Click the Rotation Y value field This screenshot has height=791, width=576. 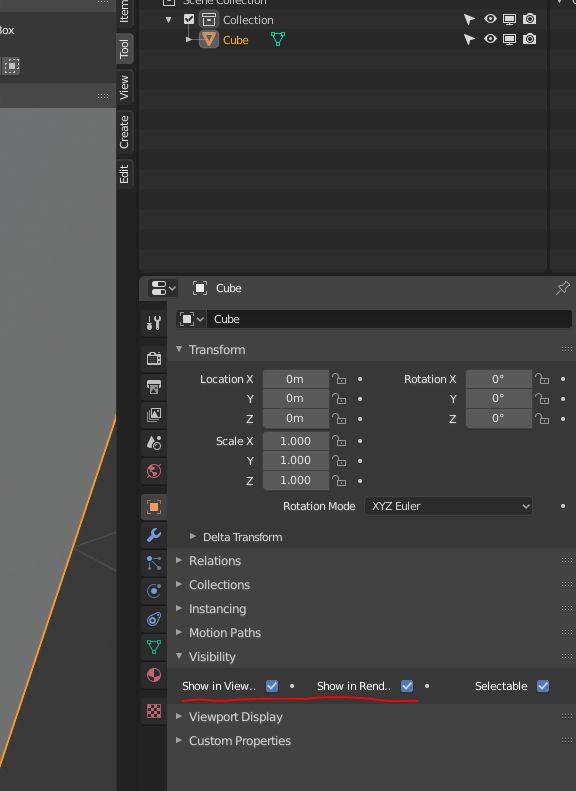pos(499,399)
